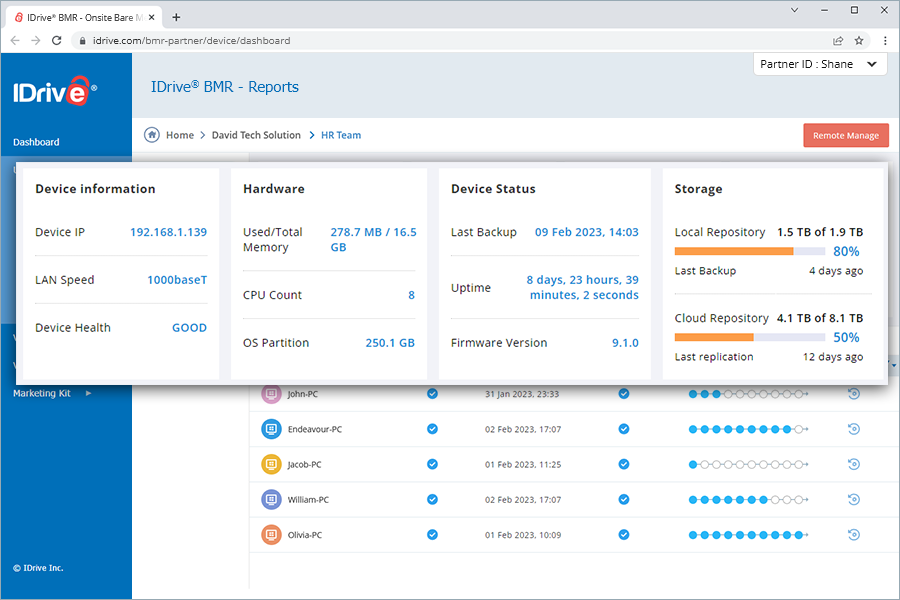Open the Endeavour-PC device icon

[x=271, y=429]
